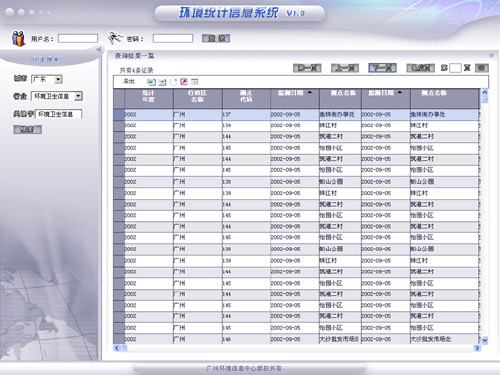Click the page number input box
Image resolution: width=500 pixels, height=375 pixels.
pyautogui.click(x=455, y=68)
